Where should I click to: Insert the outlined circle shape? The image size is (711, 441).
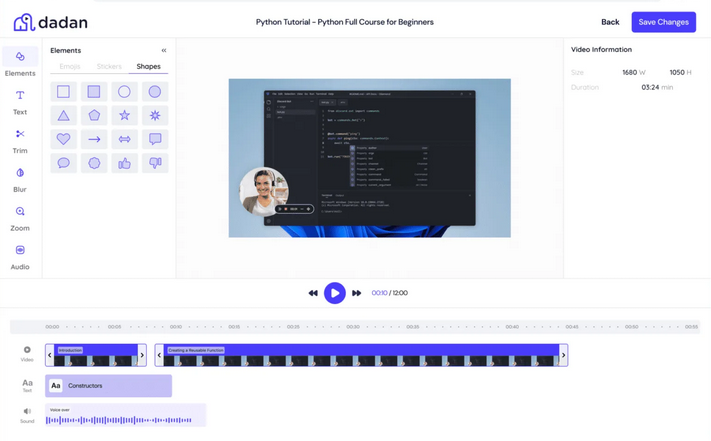(x=124, y=92)
